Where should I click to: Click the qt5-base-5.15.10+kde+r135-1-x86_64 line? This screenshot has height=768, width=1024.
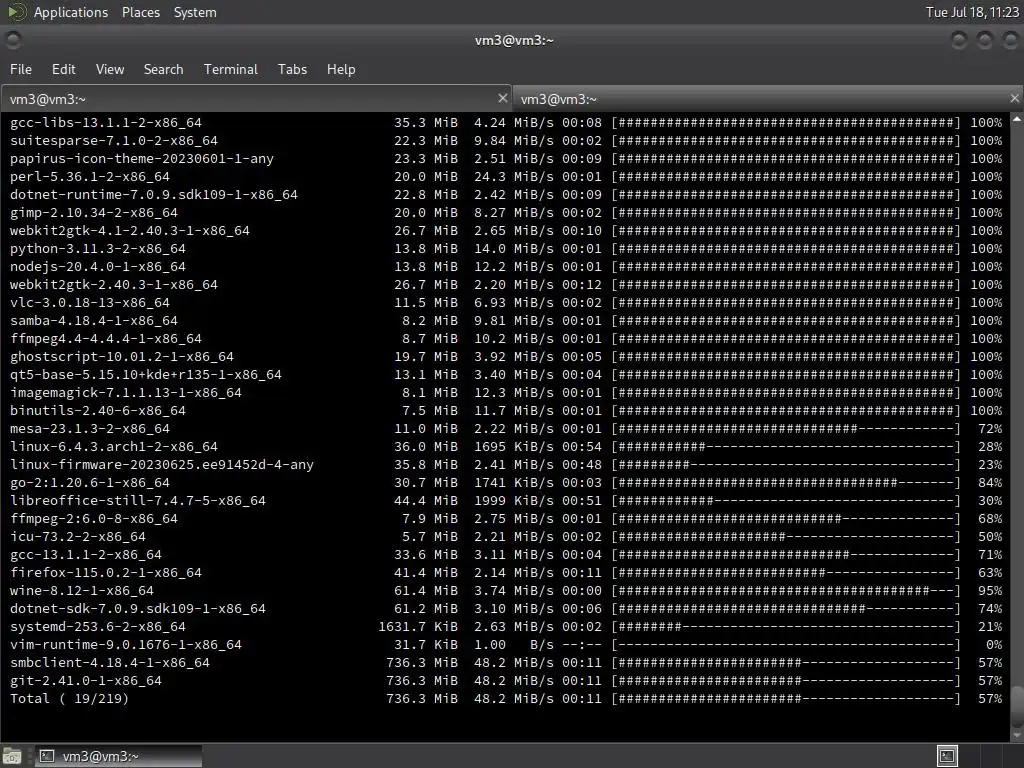coord(505,374)
